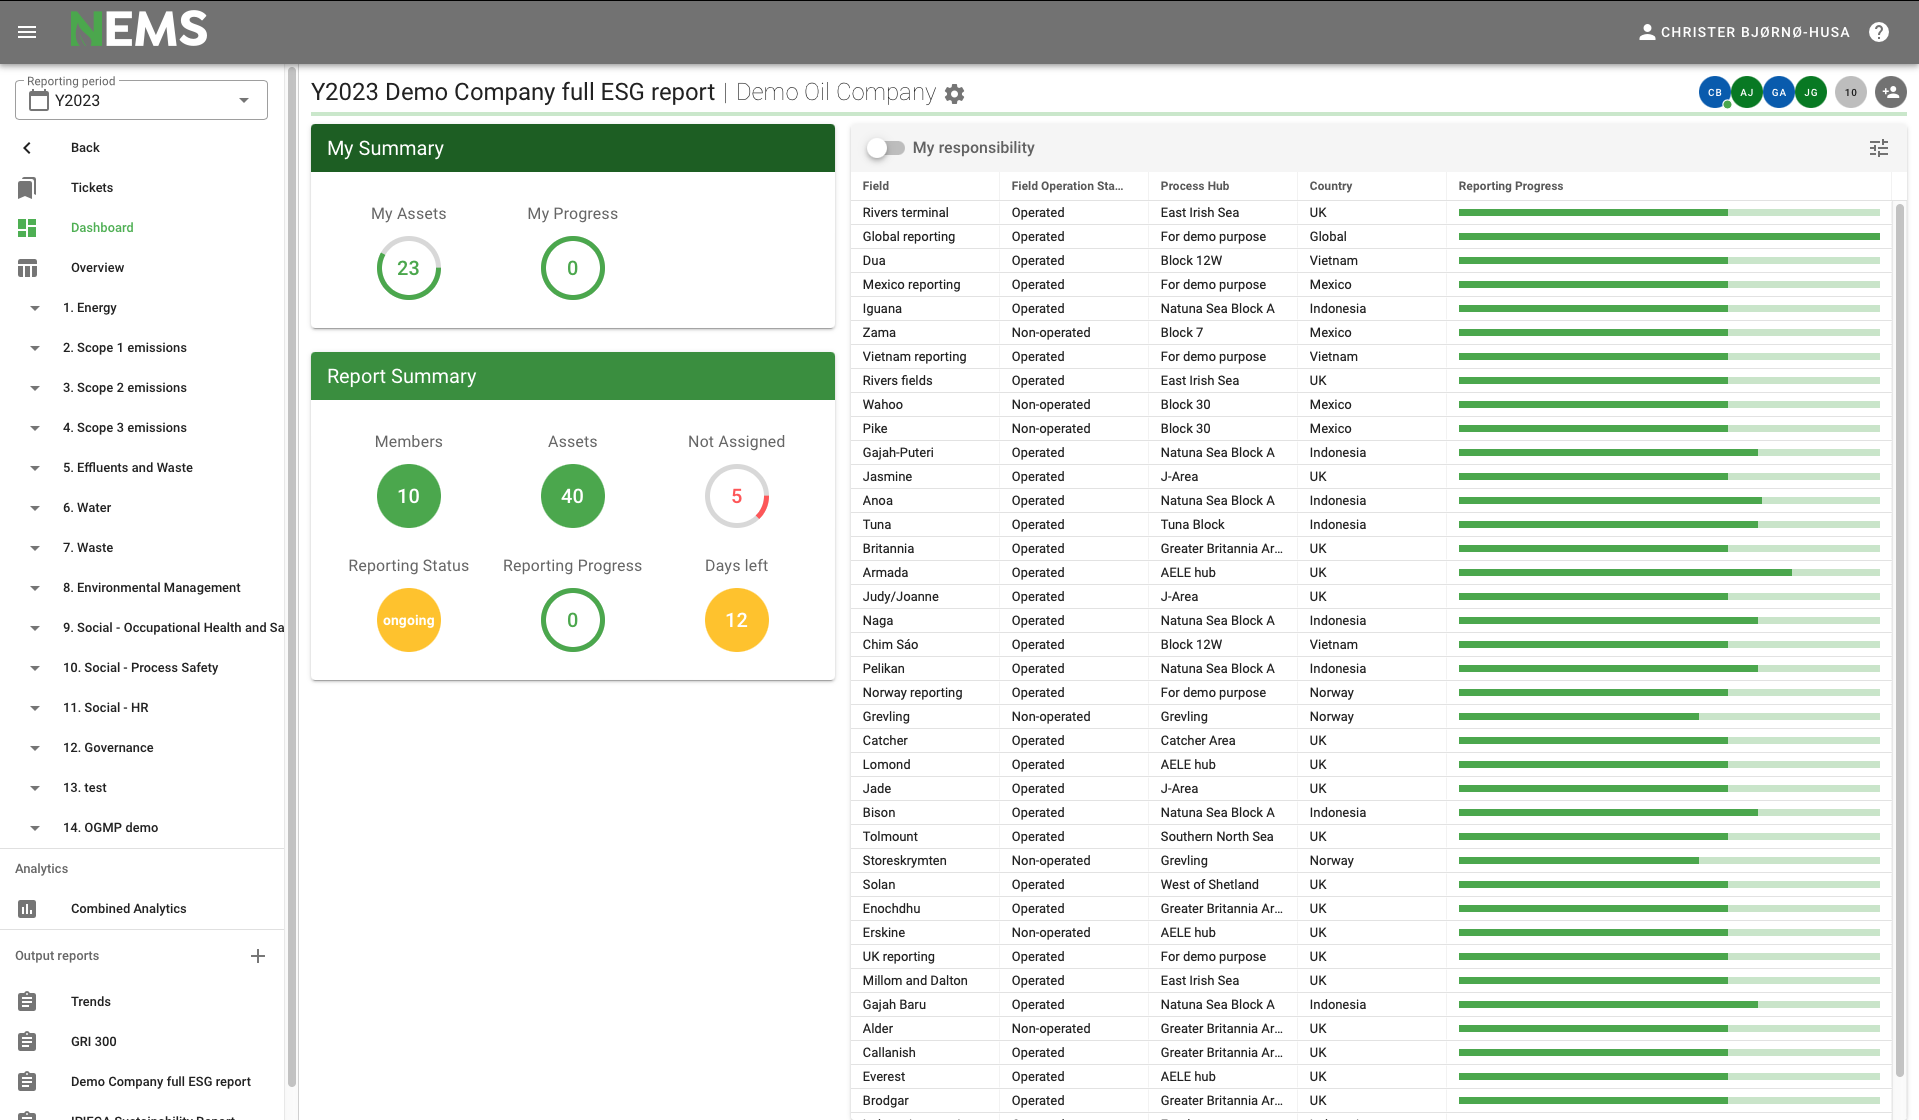Click Rivers terminal reporting progress bar
1919x1120 pixels.
coord(1668,213)
